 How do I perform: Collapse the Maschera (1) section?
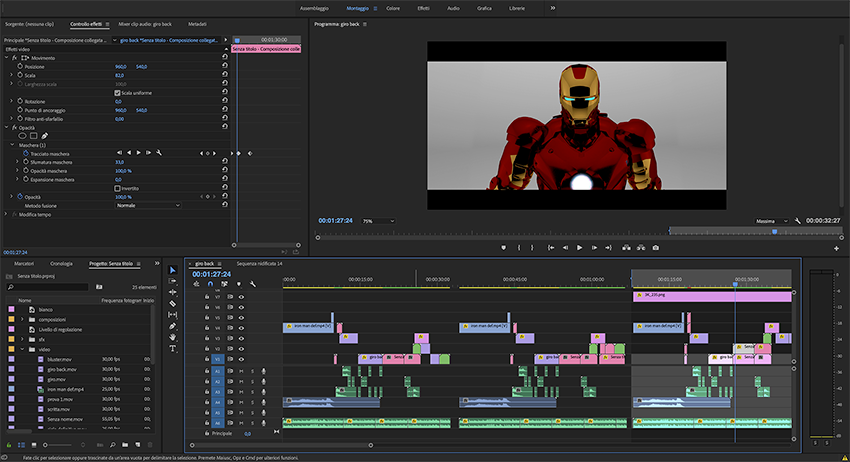12,145
